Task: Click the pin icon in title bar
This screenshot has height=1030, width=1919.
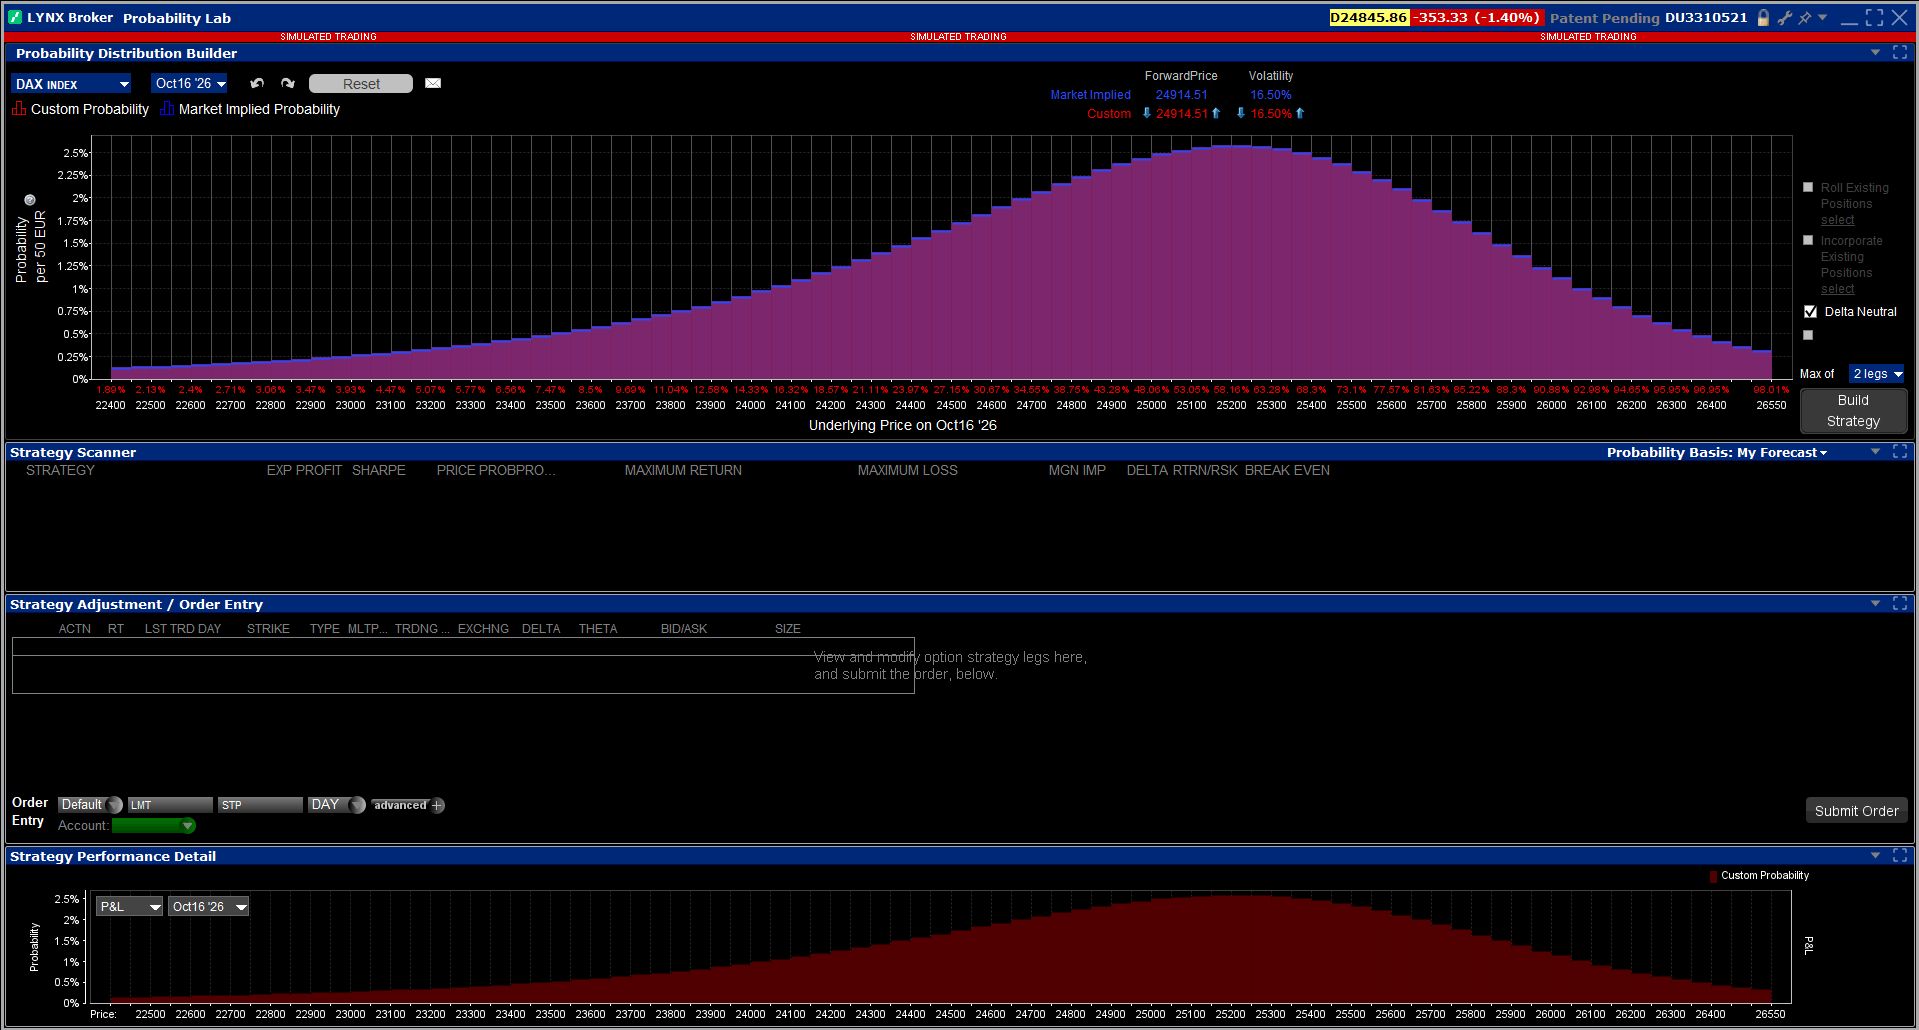Action: tap(1805, 18)
